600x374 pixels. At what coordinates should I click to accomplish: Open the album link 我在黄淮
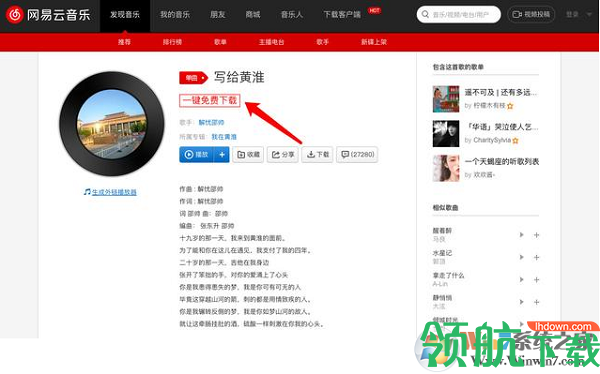click(x=224, y=137)
